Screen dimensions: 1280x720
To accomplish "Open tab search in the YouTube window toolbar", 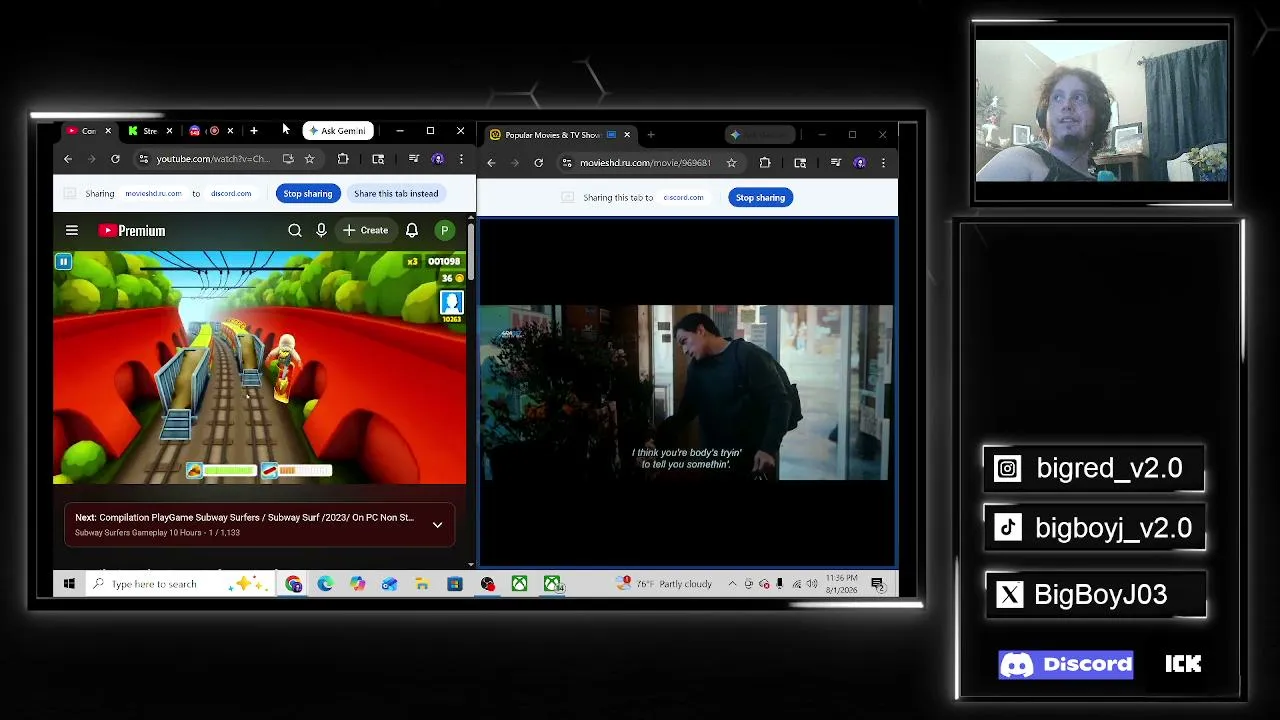I will point(378,159).
